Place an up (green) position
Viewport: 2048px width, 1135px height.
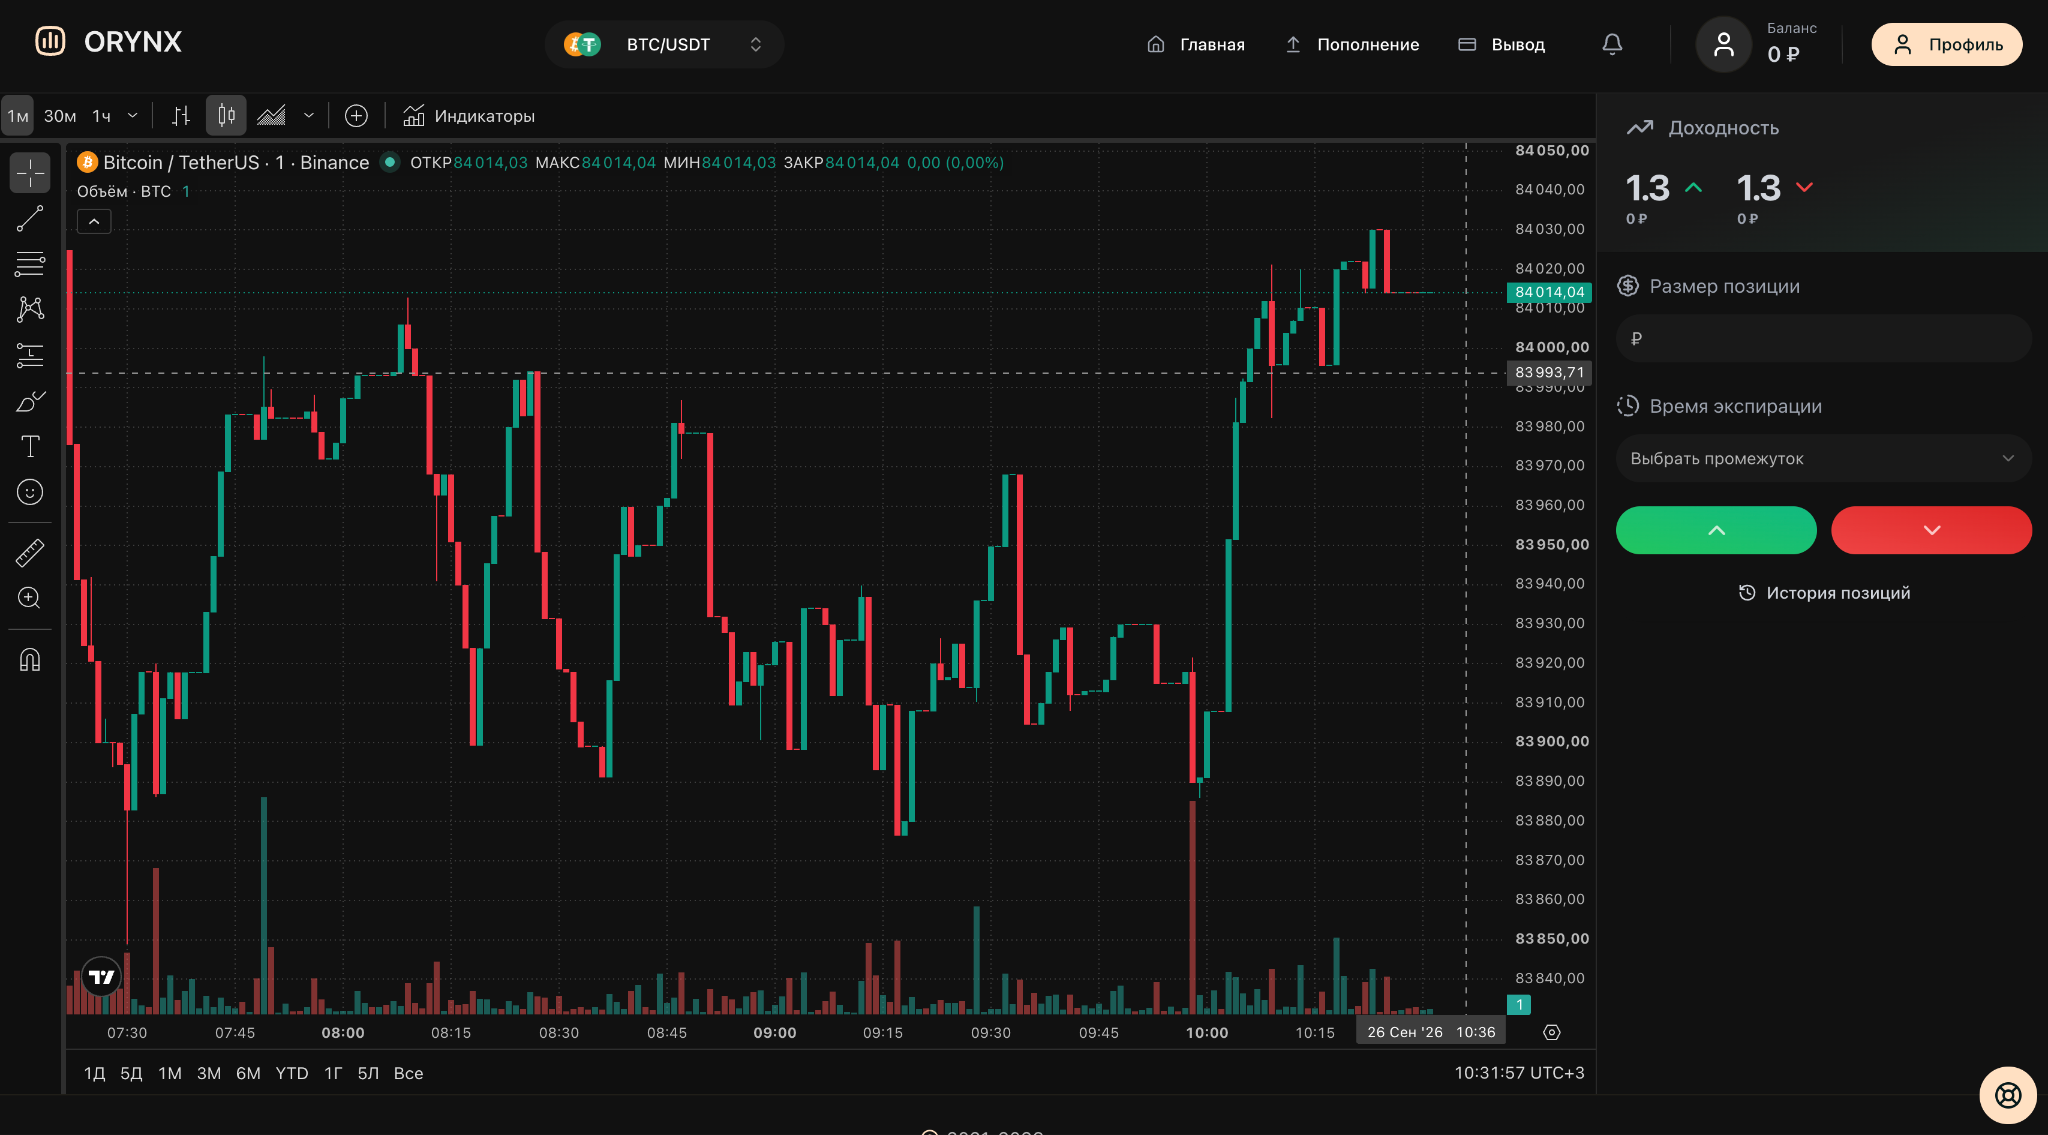click(1716, 530)
